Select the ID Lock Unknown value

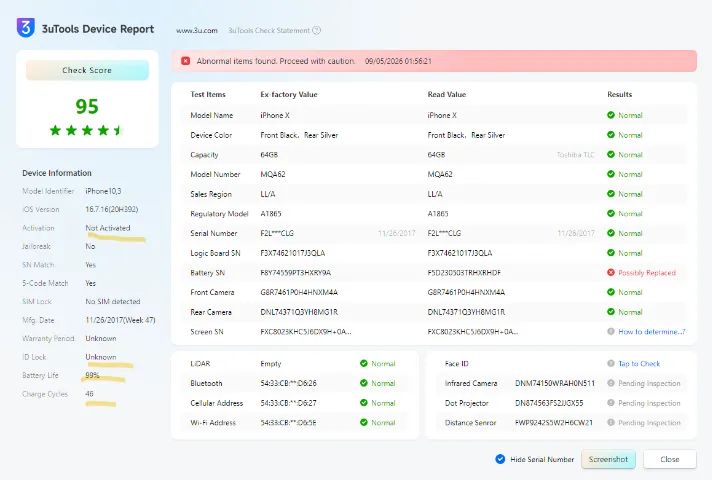pyautogui.click(x=101, y=357)
